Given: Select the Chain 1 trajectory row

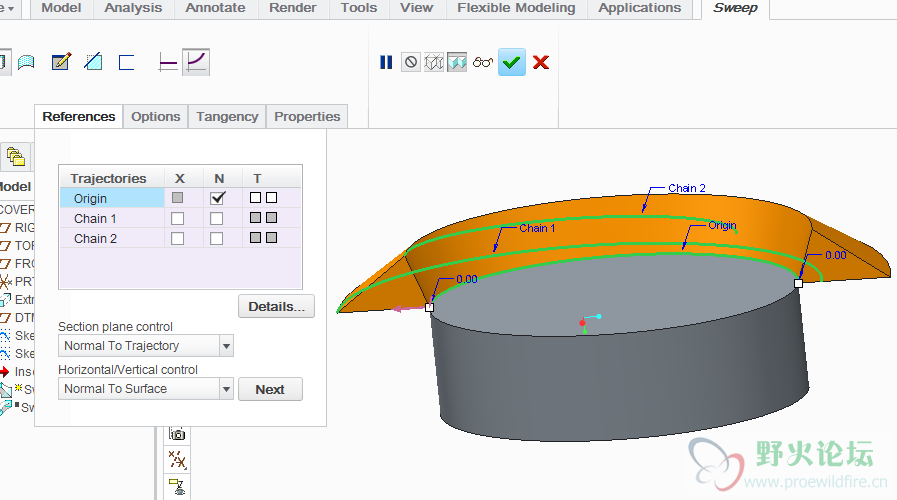Looking at the screenshot, I should click(x=180, y=219).
